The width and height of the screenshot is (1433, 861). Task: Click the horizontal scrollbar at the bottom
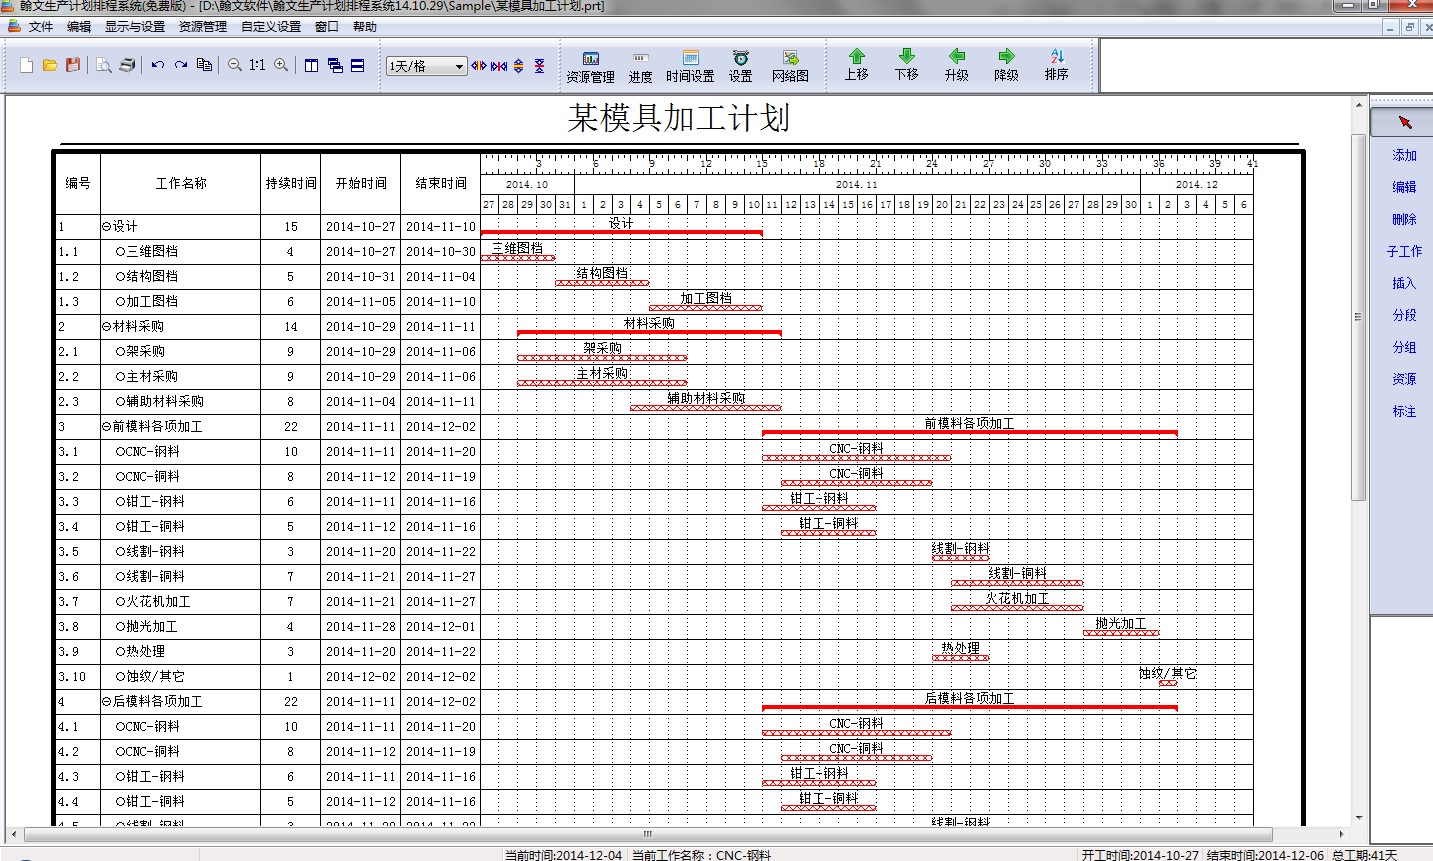click(647, 834)
